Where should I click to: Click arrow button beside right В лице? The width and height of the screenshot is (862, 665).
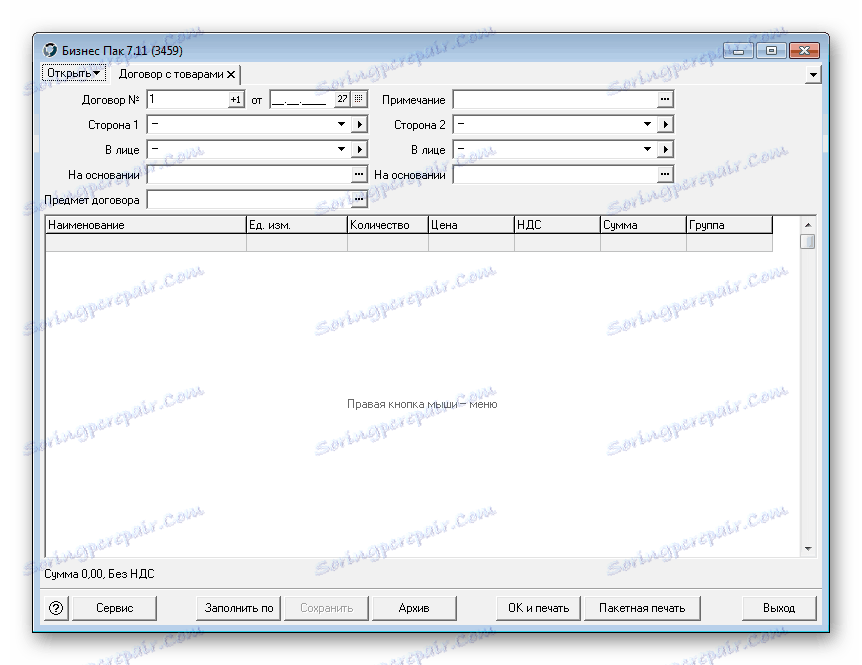[x=665, y=149]
